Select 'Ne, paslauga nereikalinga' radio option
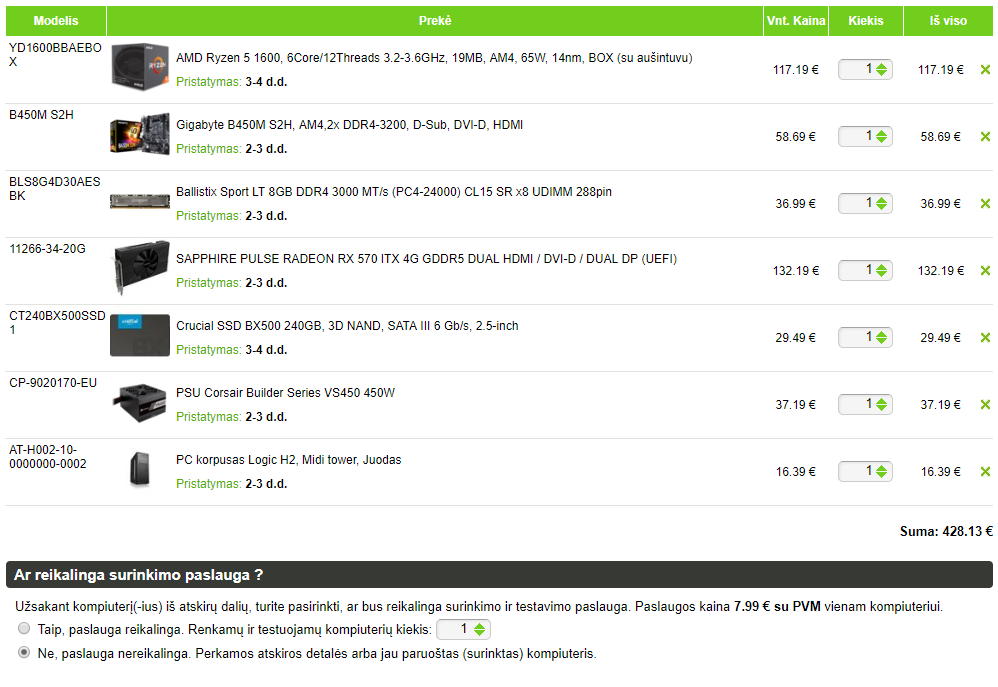 [x=24, y=652]
